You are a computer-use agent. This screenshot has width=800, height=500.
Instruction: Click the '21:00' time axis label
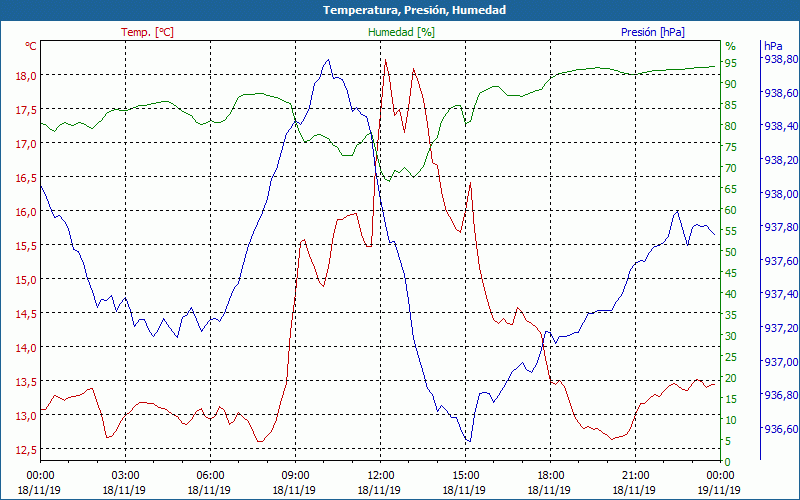pos(635,476)
